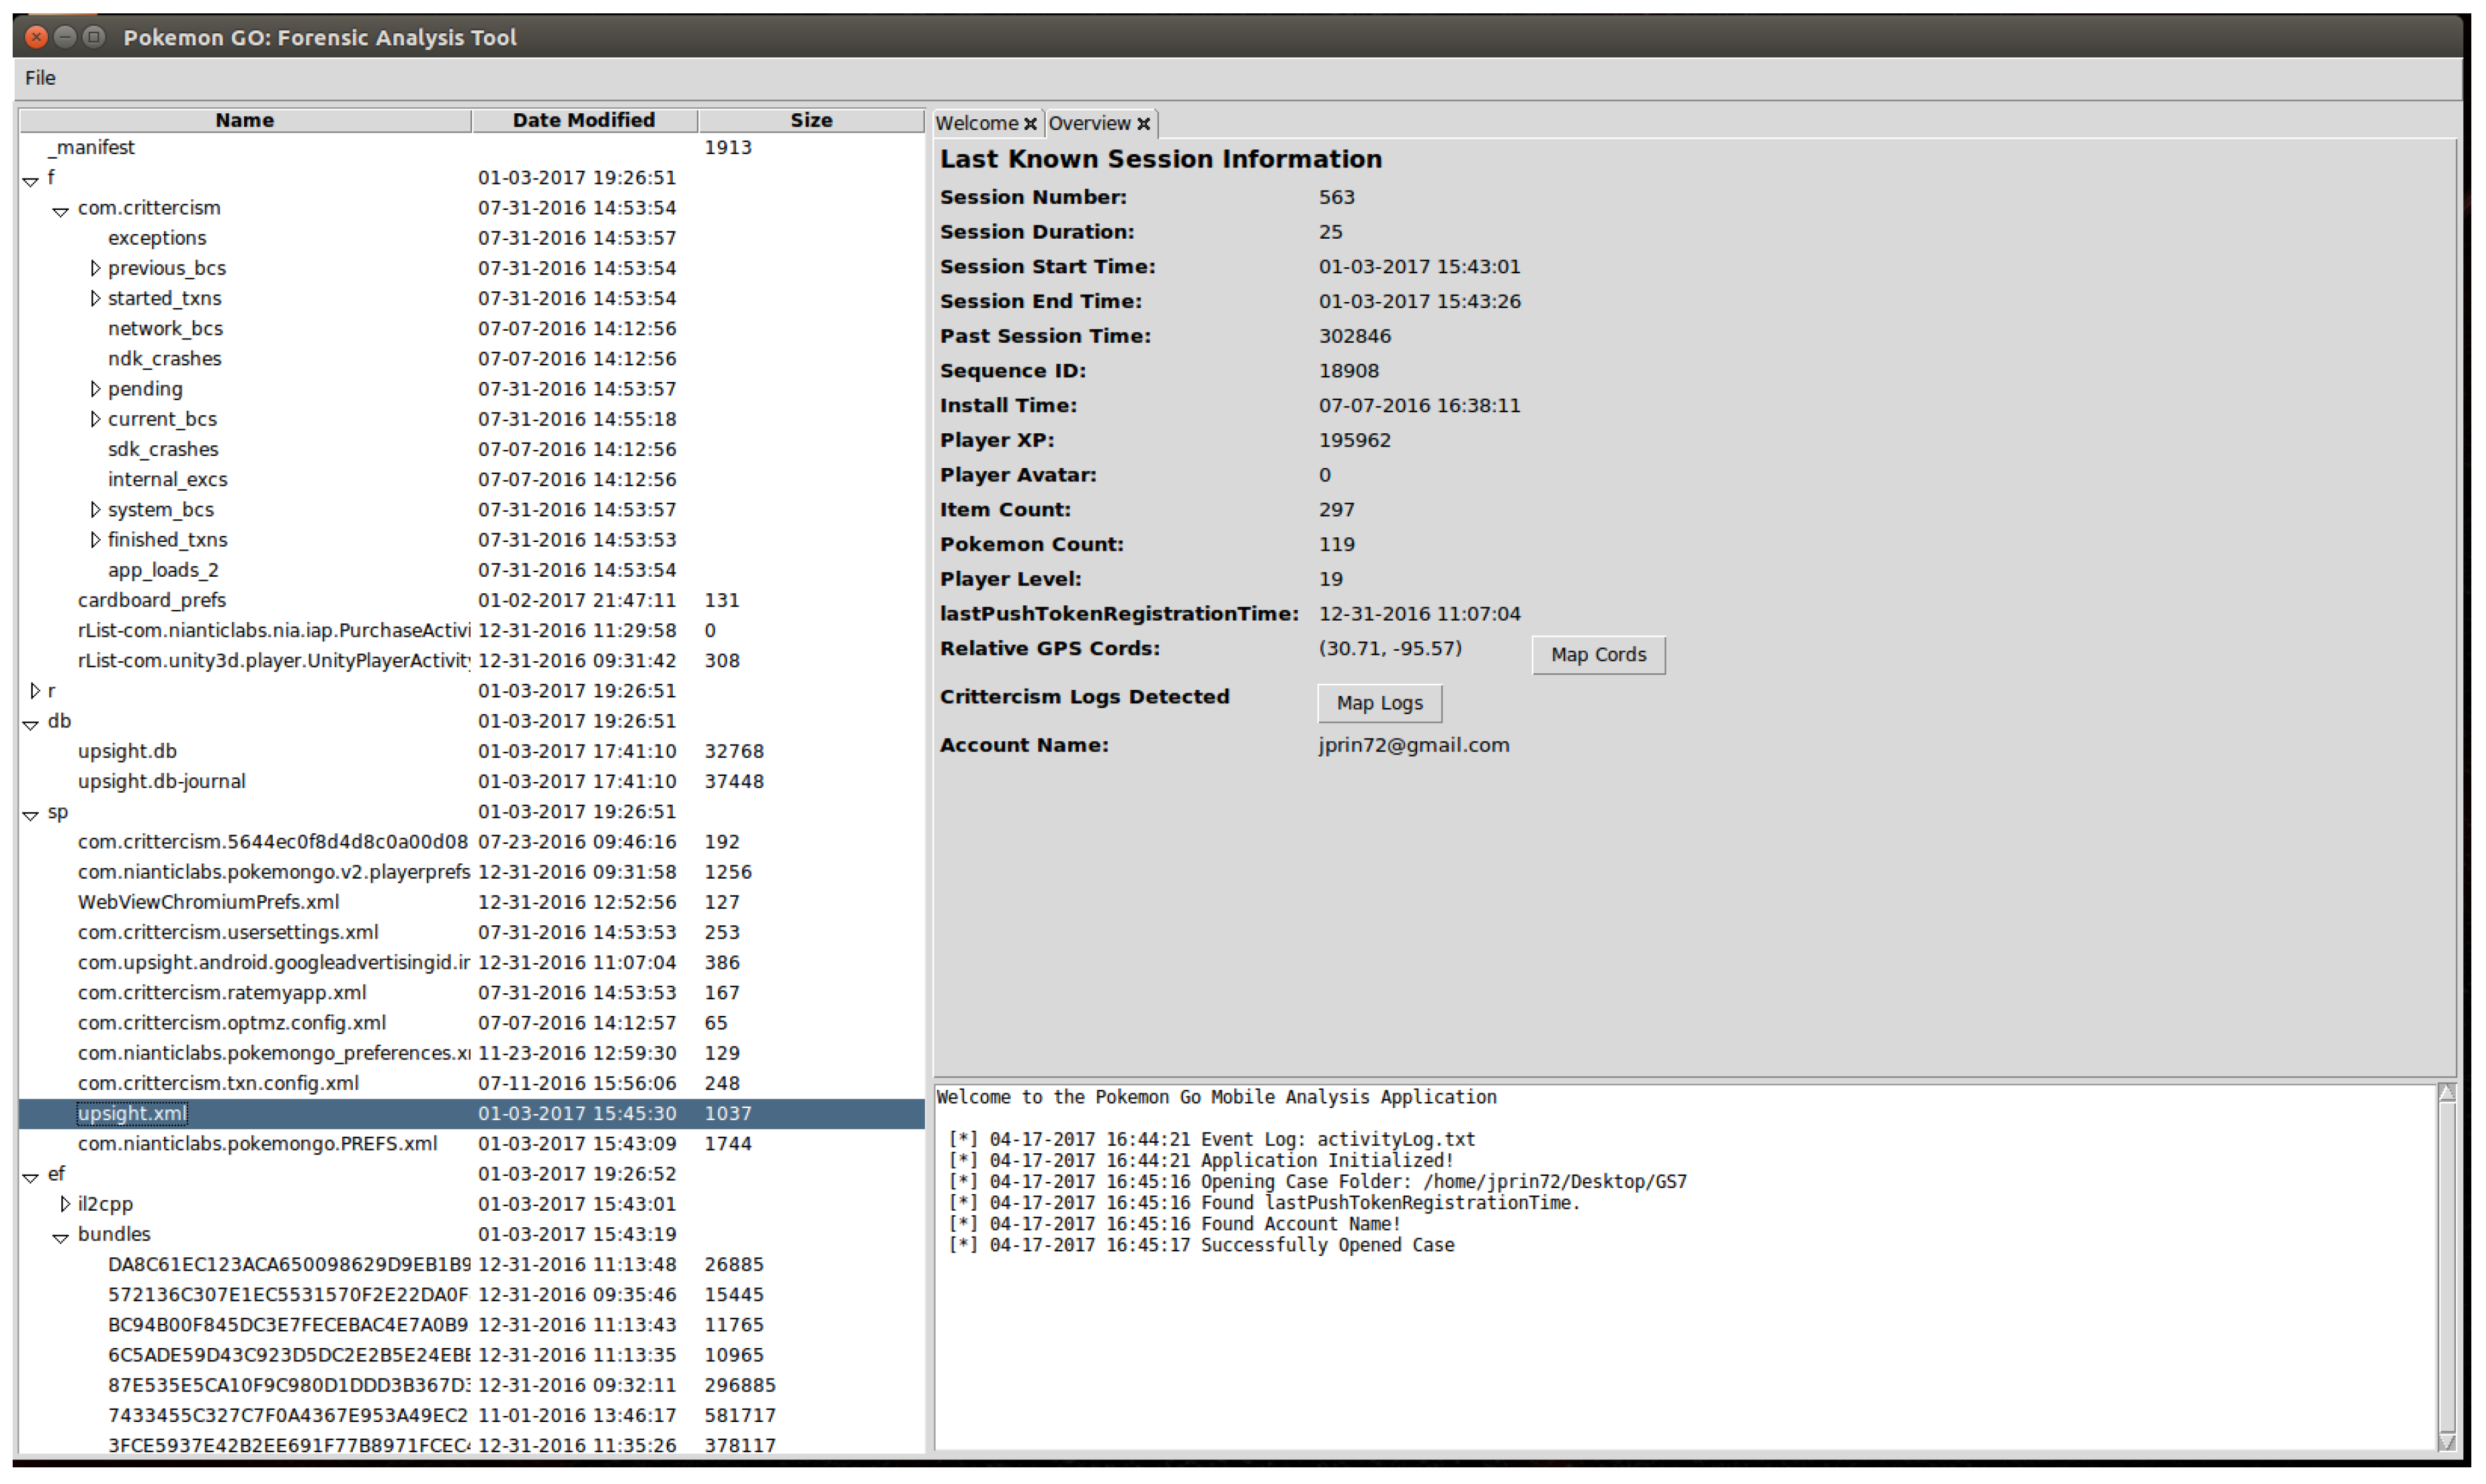
Task: Select the upsight.db file
Action: (127, 752)
